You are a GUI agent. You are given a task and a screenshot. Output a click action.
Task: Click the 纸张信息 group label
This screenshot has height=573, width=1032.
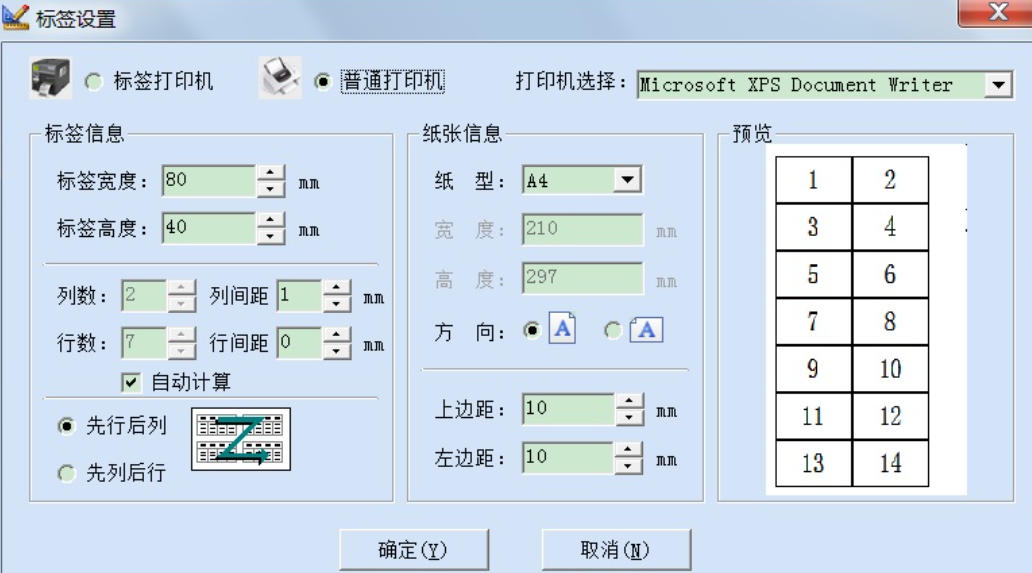[462, 134]
